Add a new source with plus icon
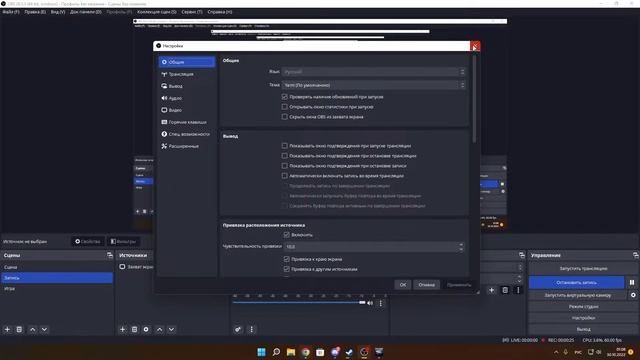640x360 pixels. tap(122, 329)
